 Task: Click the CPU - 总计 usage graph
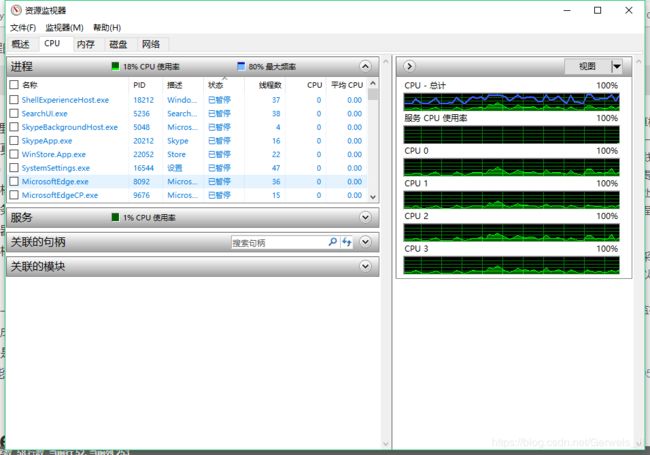512,102
